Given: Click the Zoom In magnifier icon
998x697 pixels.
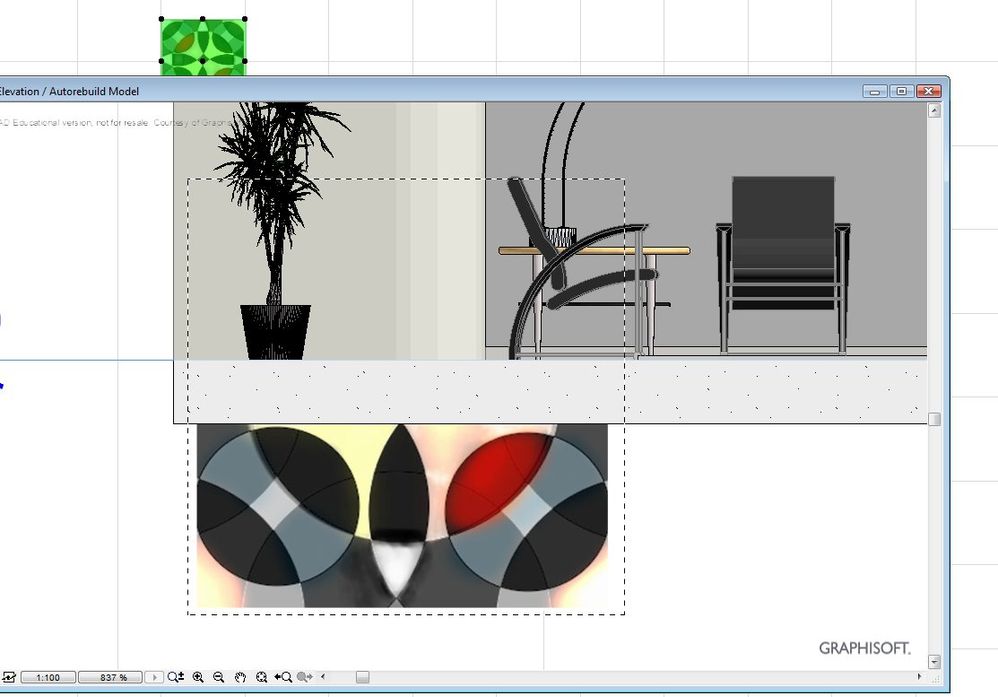Looking at the screenshot, I should point(198,677).
